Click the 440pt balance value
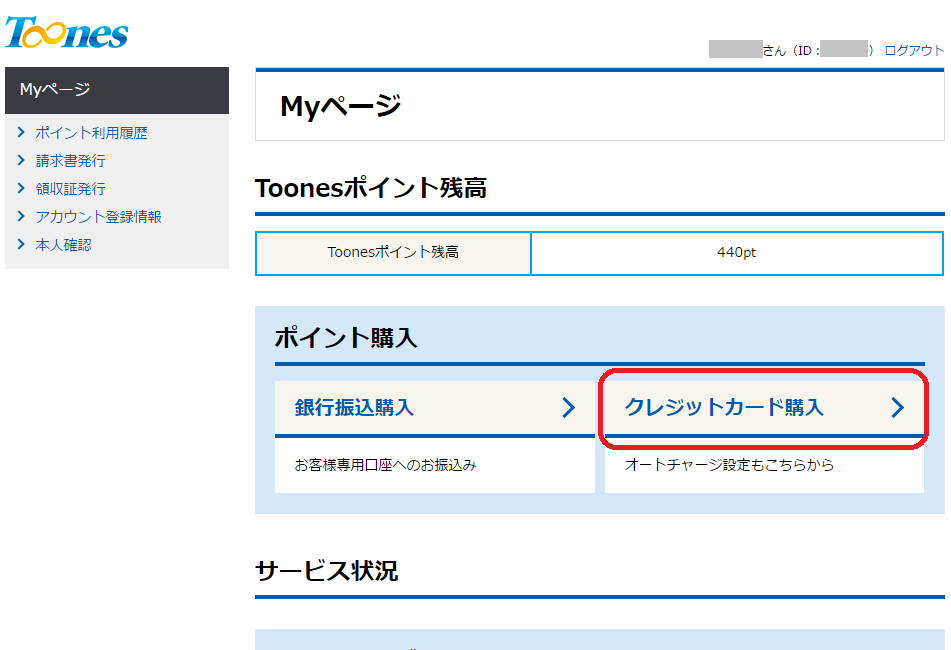951x650 pixels. (736, 252)
